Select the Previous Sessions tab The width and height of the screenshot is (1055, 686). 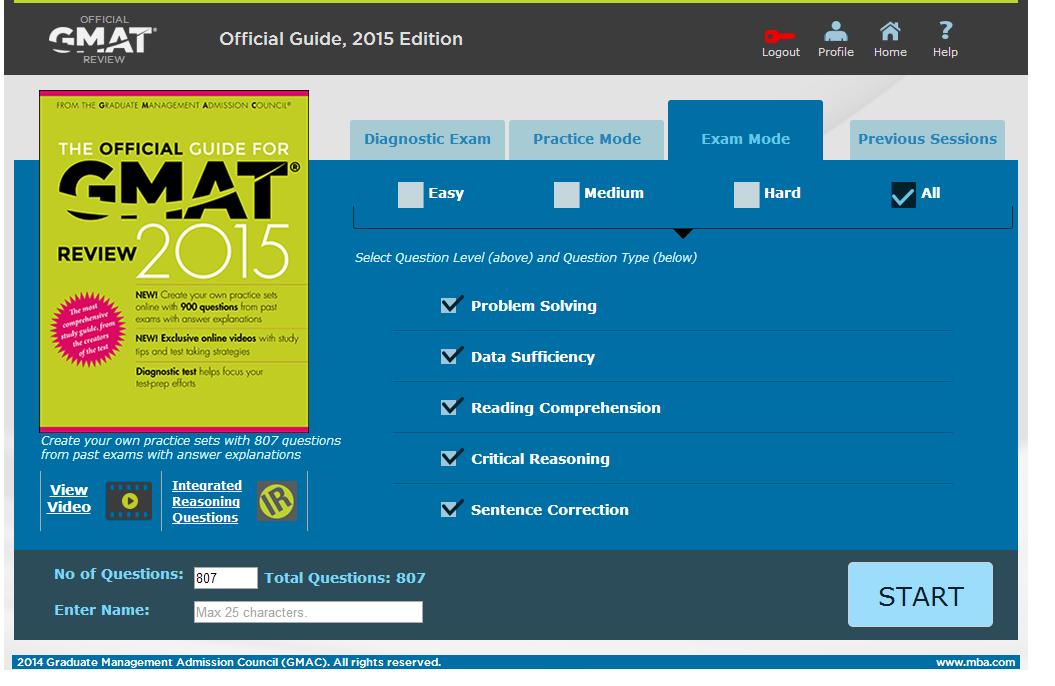pos(927,140)
